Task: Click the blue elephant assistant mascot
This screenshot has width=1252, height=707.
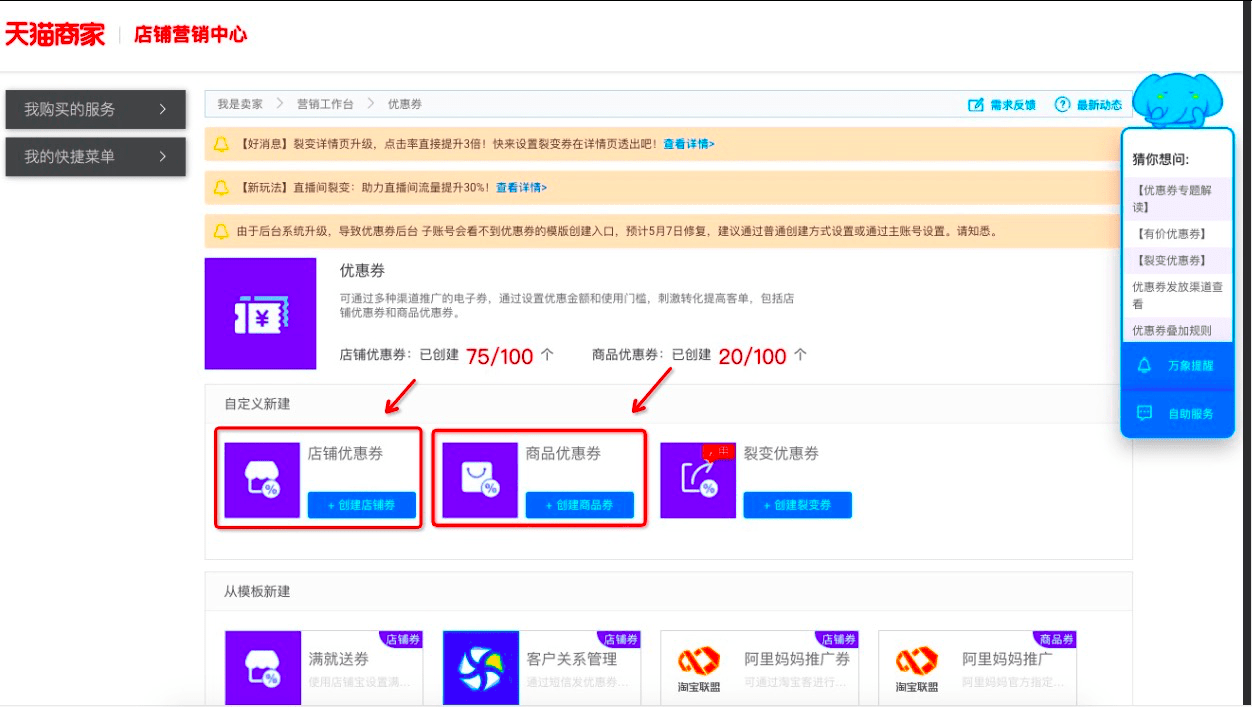Action: coord(1178,100)
